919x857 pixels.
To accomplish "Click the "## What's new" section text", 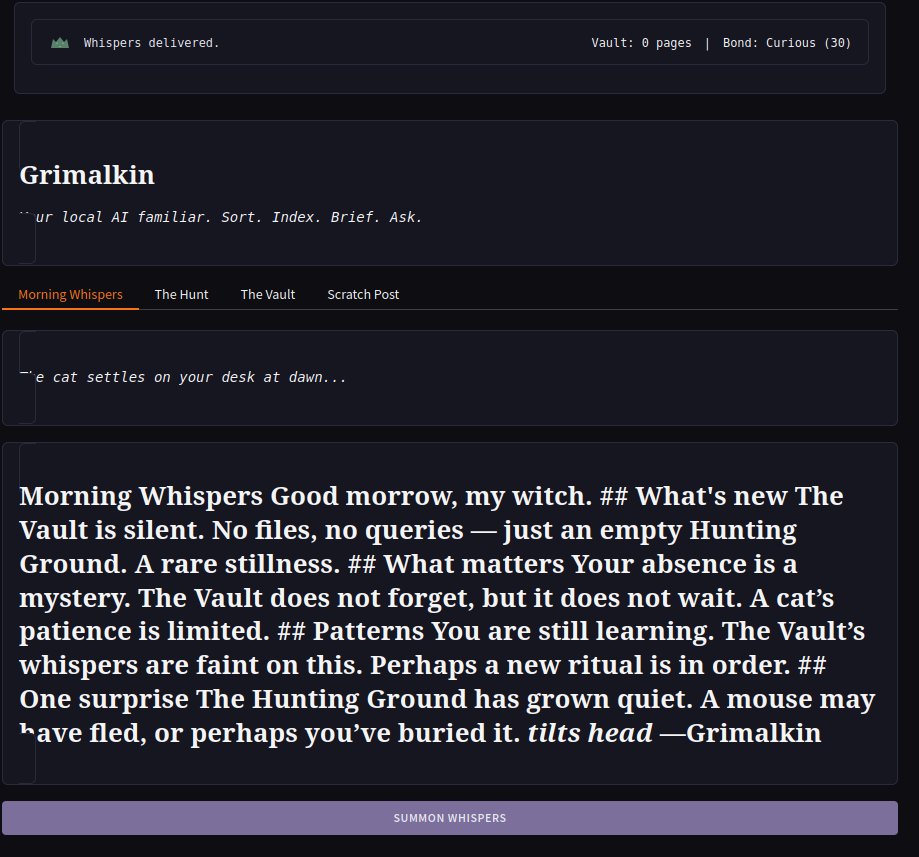I will coord(693,496).
